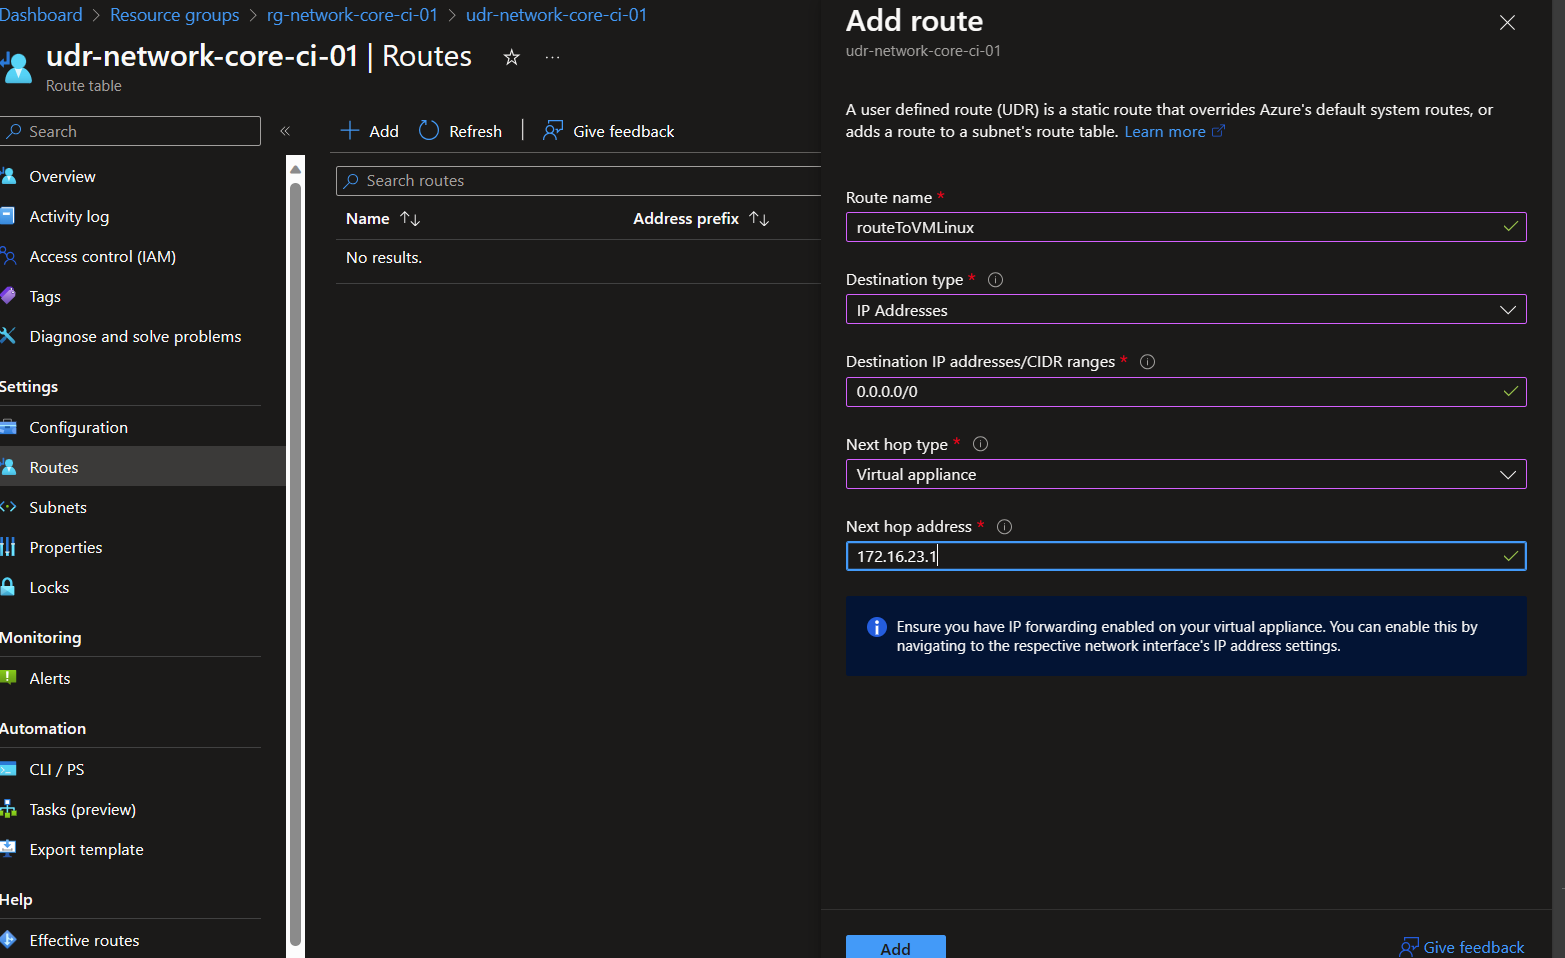The height and width of the screenshot is (958, 1565).
Task: Go to udr-network-core-ci-01 breadcrumb
Action: [x=556, y=15]
